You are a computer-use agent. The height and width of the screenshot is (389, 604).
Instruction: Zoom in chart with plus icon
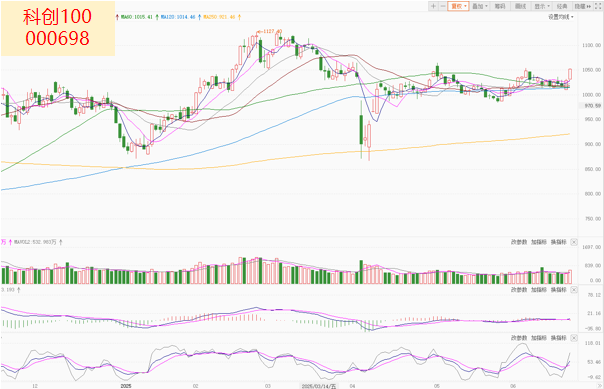pyautogui.click(x=433, y=6)
